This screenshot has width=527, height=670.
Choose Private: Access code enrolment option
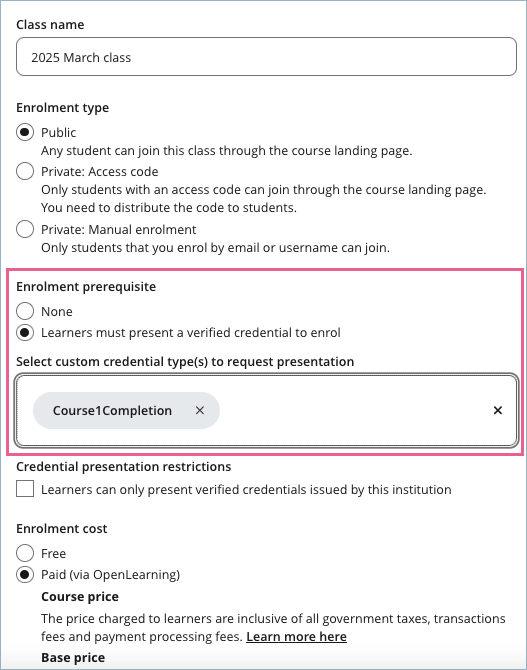tap(25, 171)
